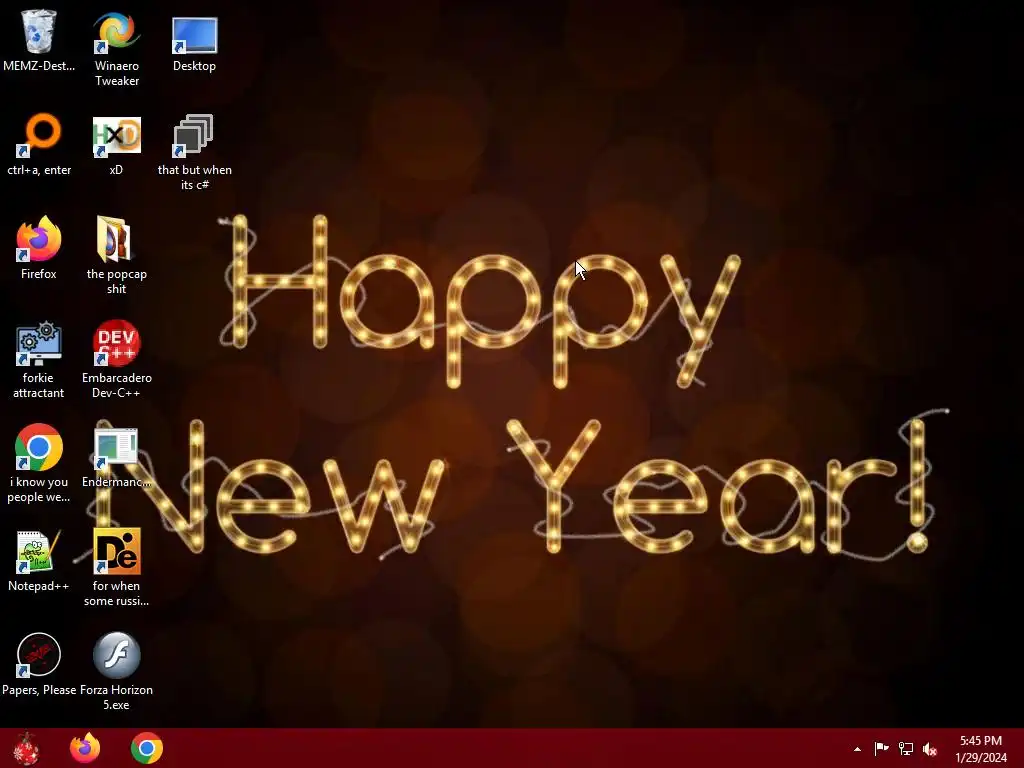The width and height of the screenshot is (1024, 768).
Task: Select the 'Papers, Please' label text
Action: click(x=39, y=690)
